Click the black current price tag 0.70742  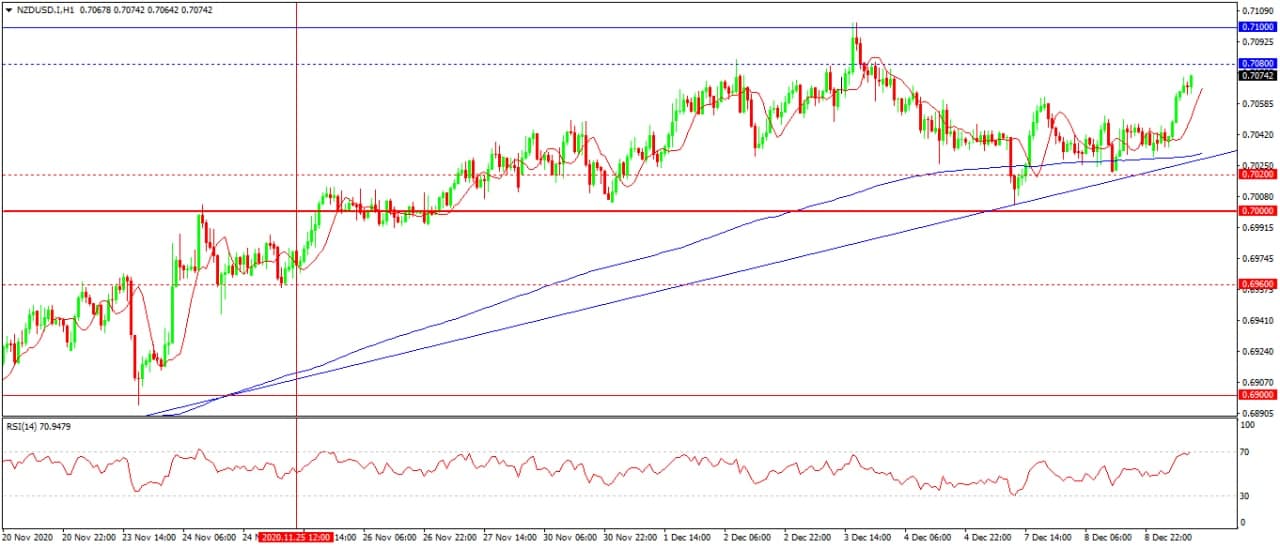(1255, 76)
